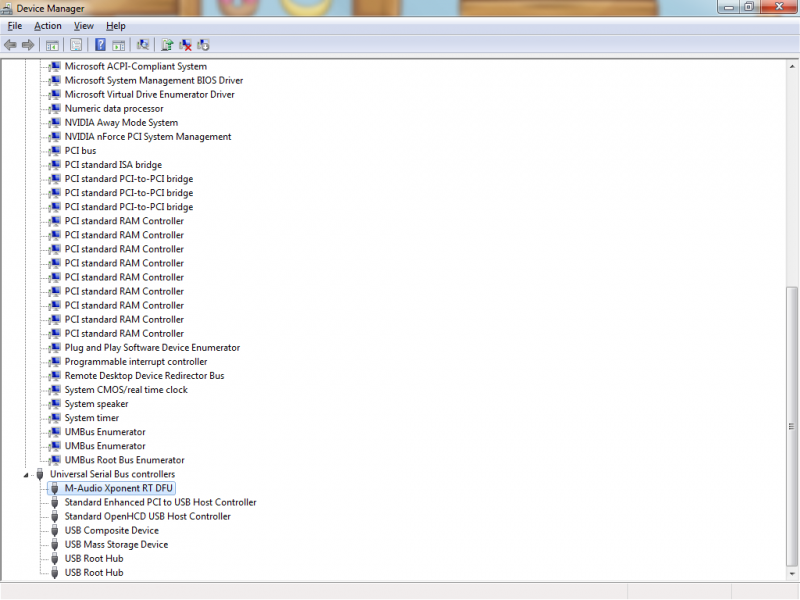Click the Update Driver Software icon
The width and height of the screenshot is (800, 600).
(167, 45)
